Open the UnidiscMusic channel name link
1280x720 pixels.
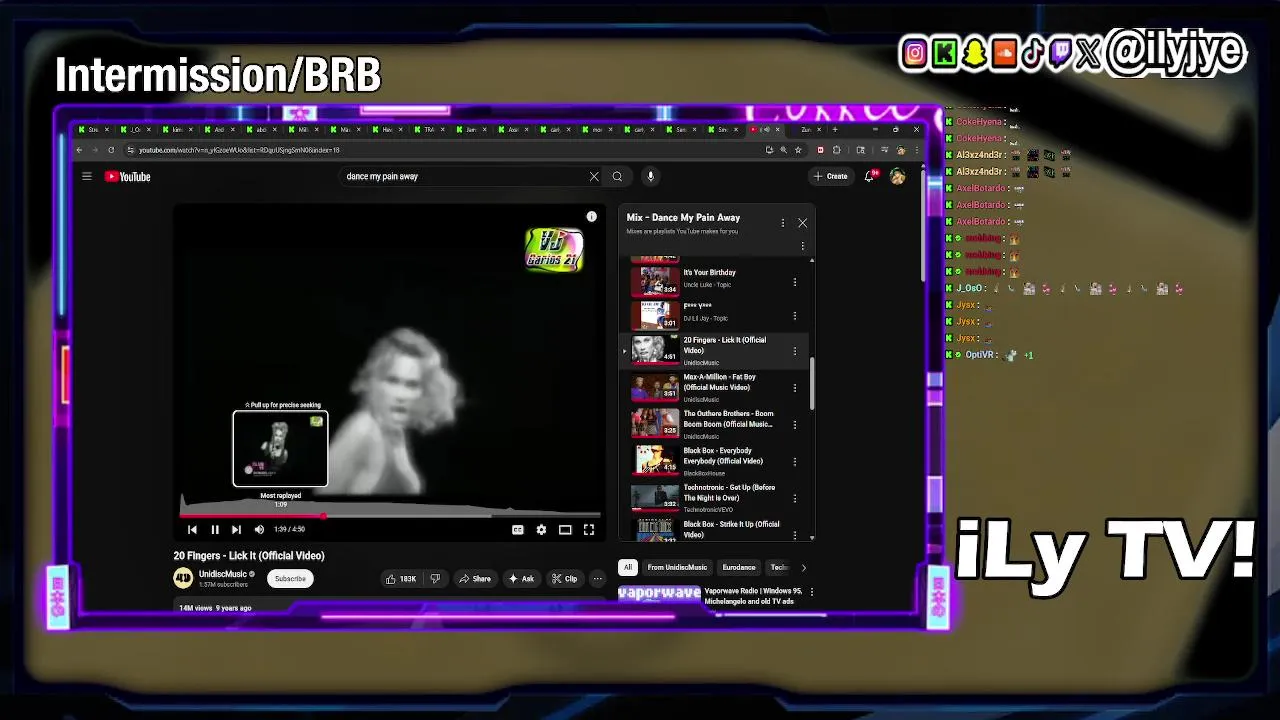(x=222, y=574)
